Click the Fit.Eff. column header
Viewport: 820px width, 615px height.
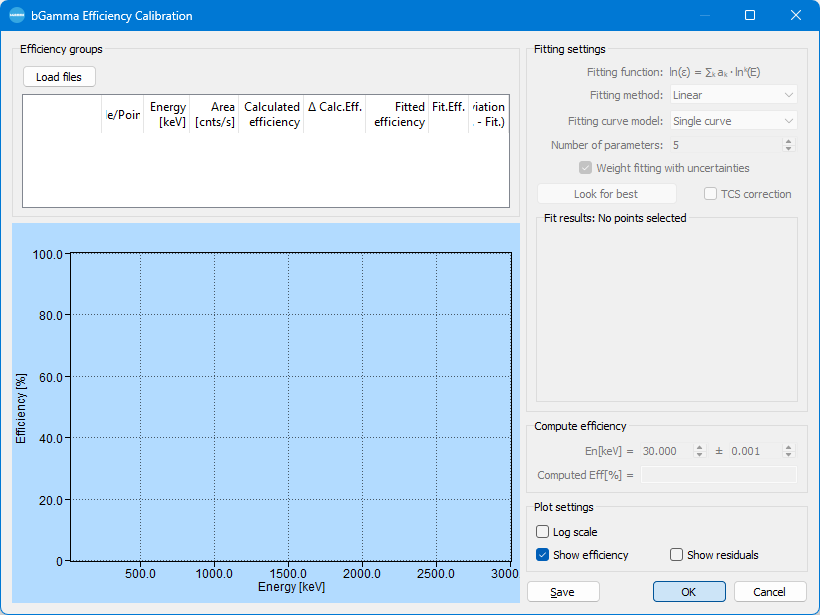[x=449, y=114]
